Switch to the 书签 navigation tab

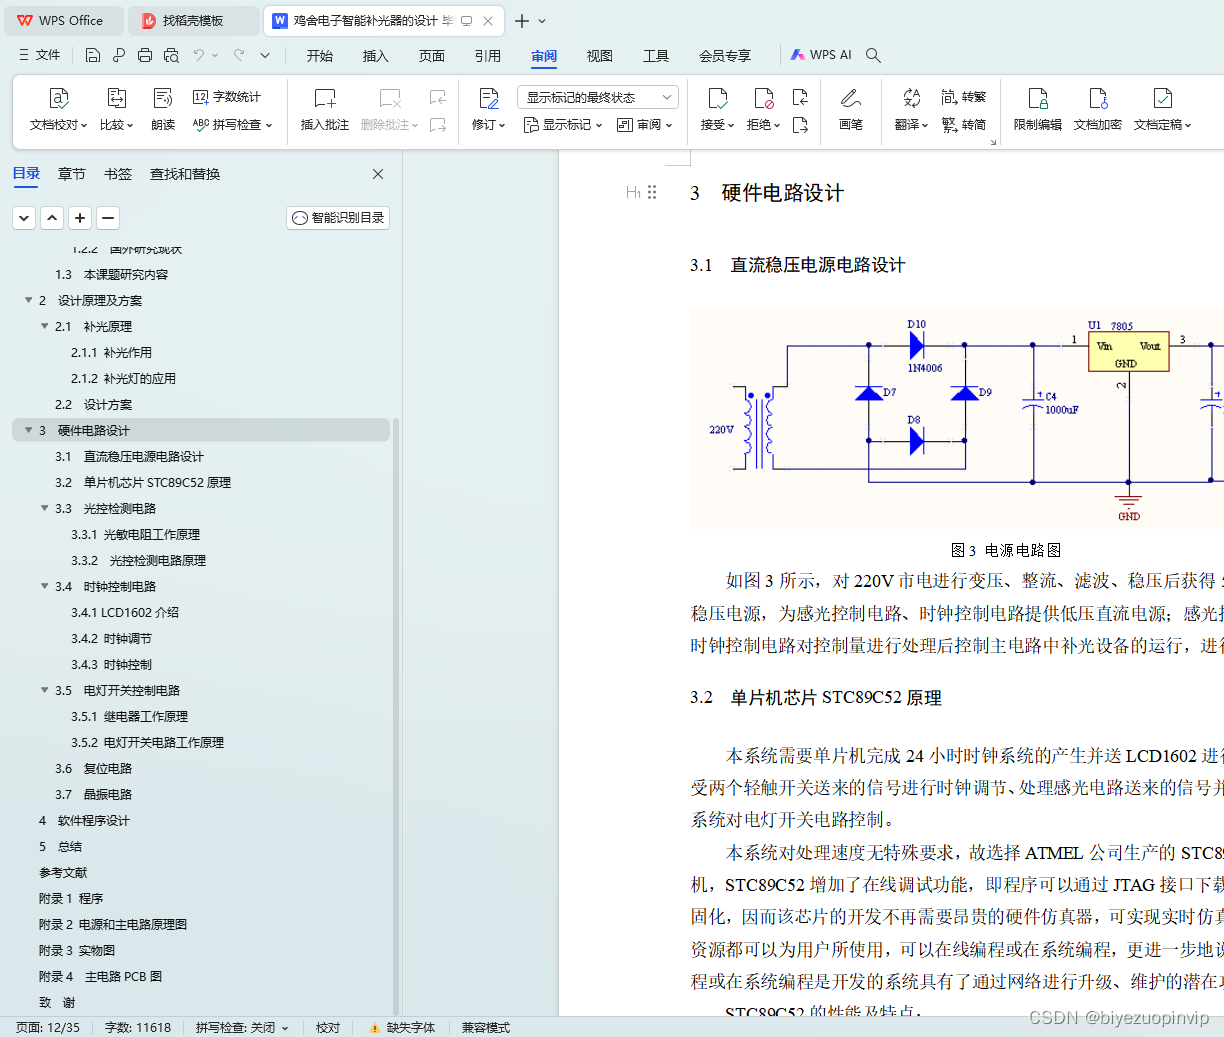coord(118,174)
